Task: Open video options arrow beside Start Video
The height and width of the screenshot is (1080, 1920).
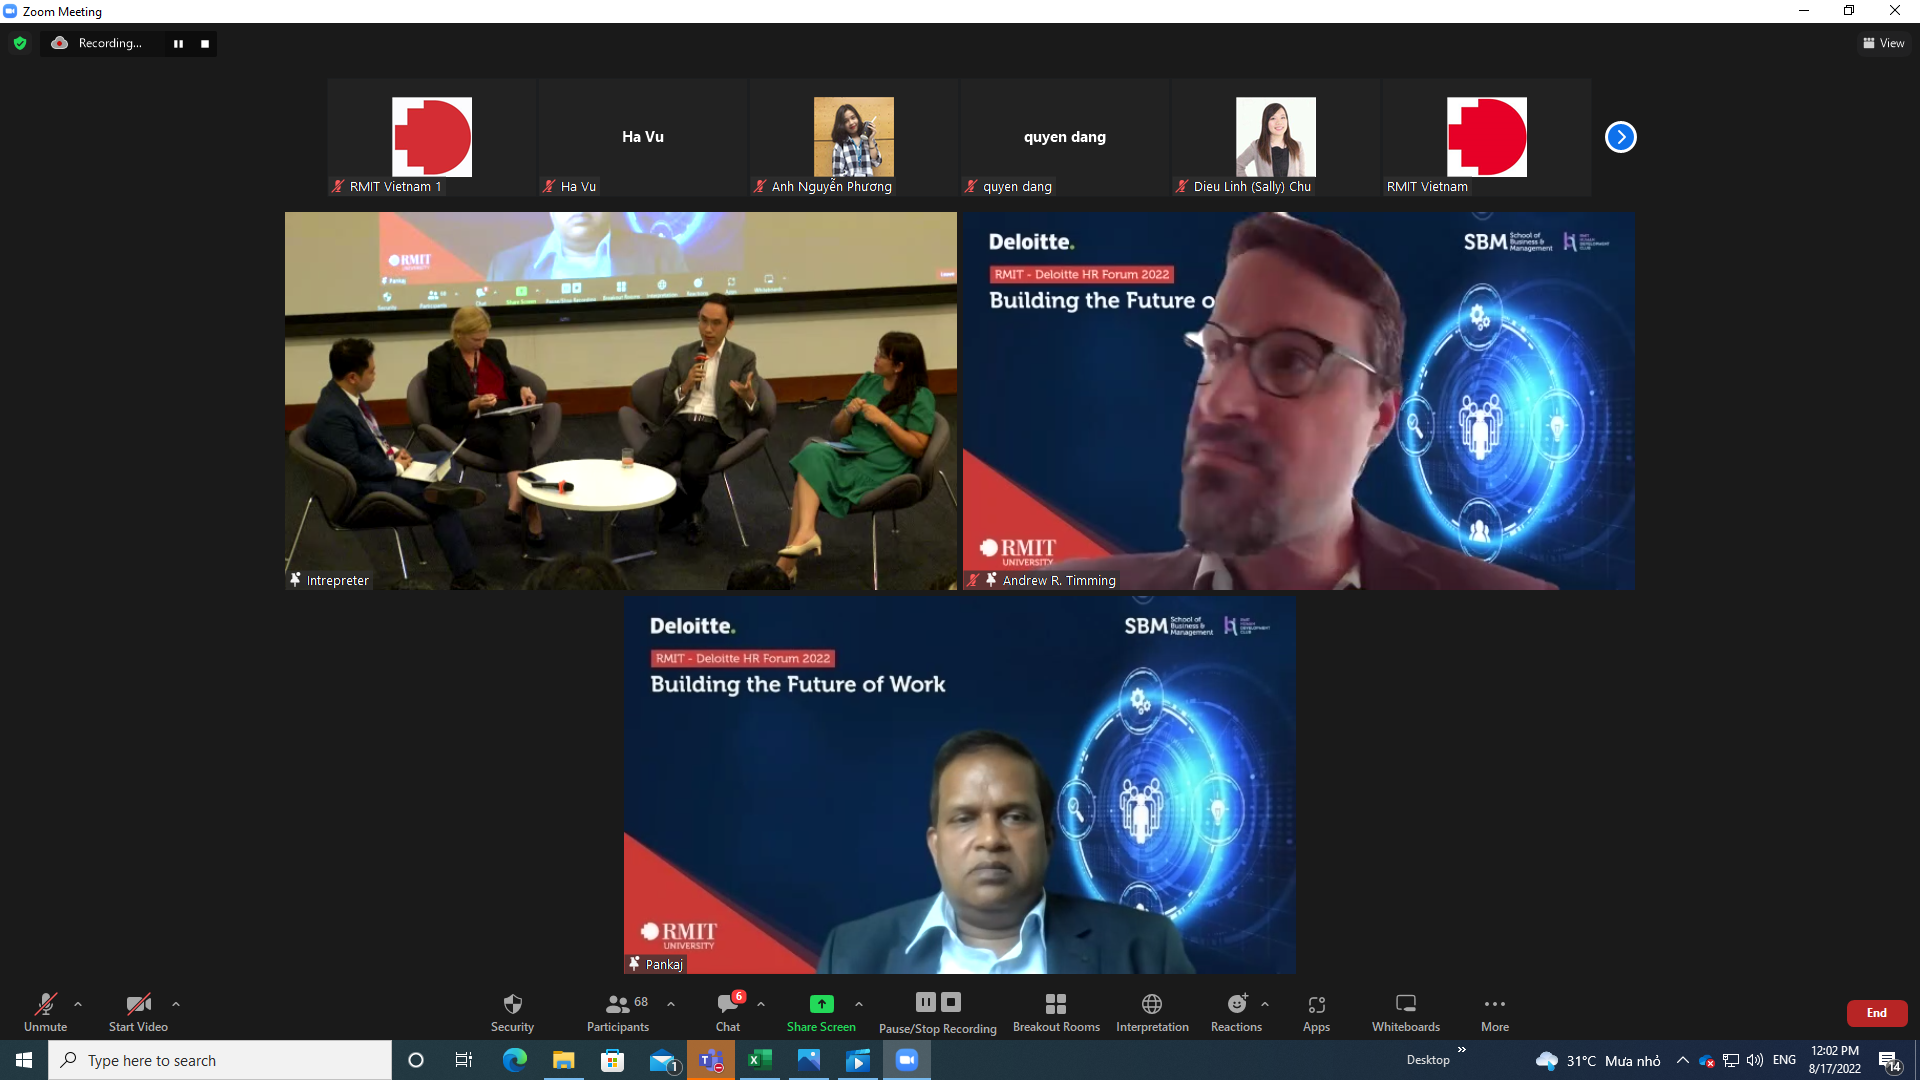Action: coord(176,1004)
